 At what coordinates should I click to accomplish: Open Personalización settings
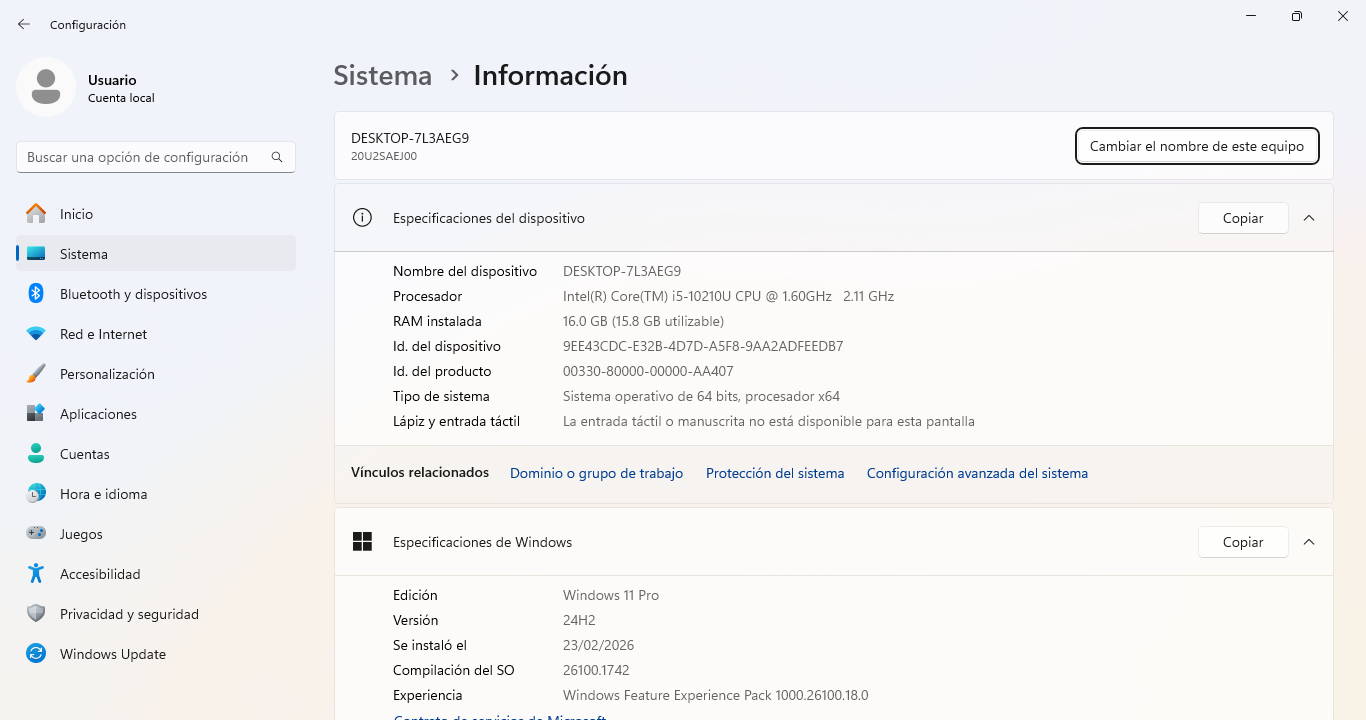[156, 374]
